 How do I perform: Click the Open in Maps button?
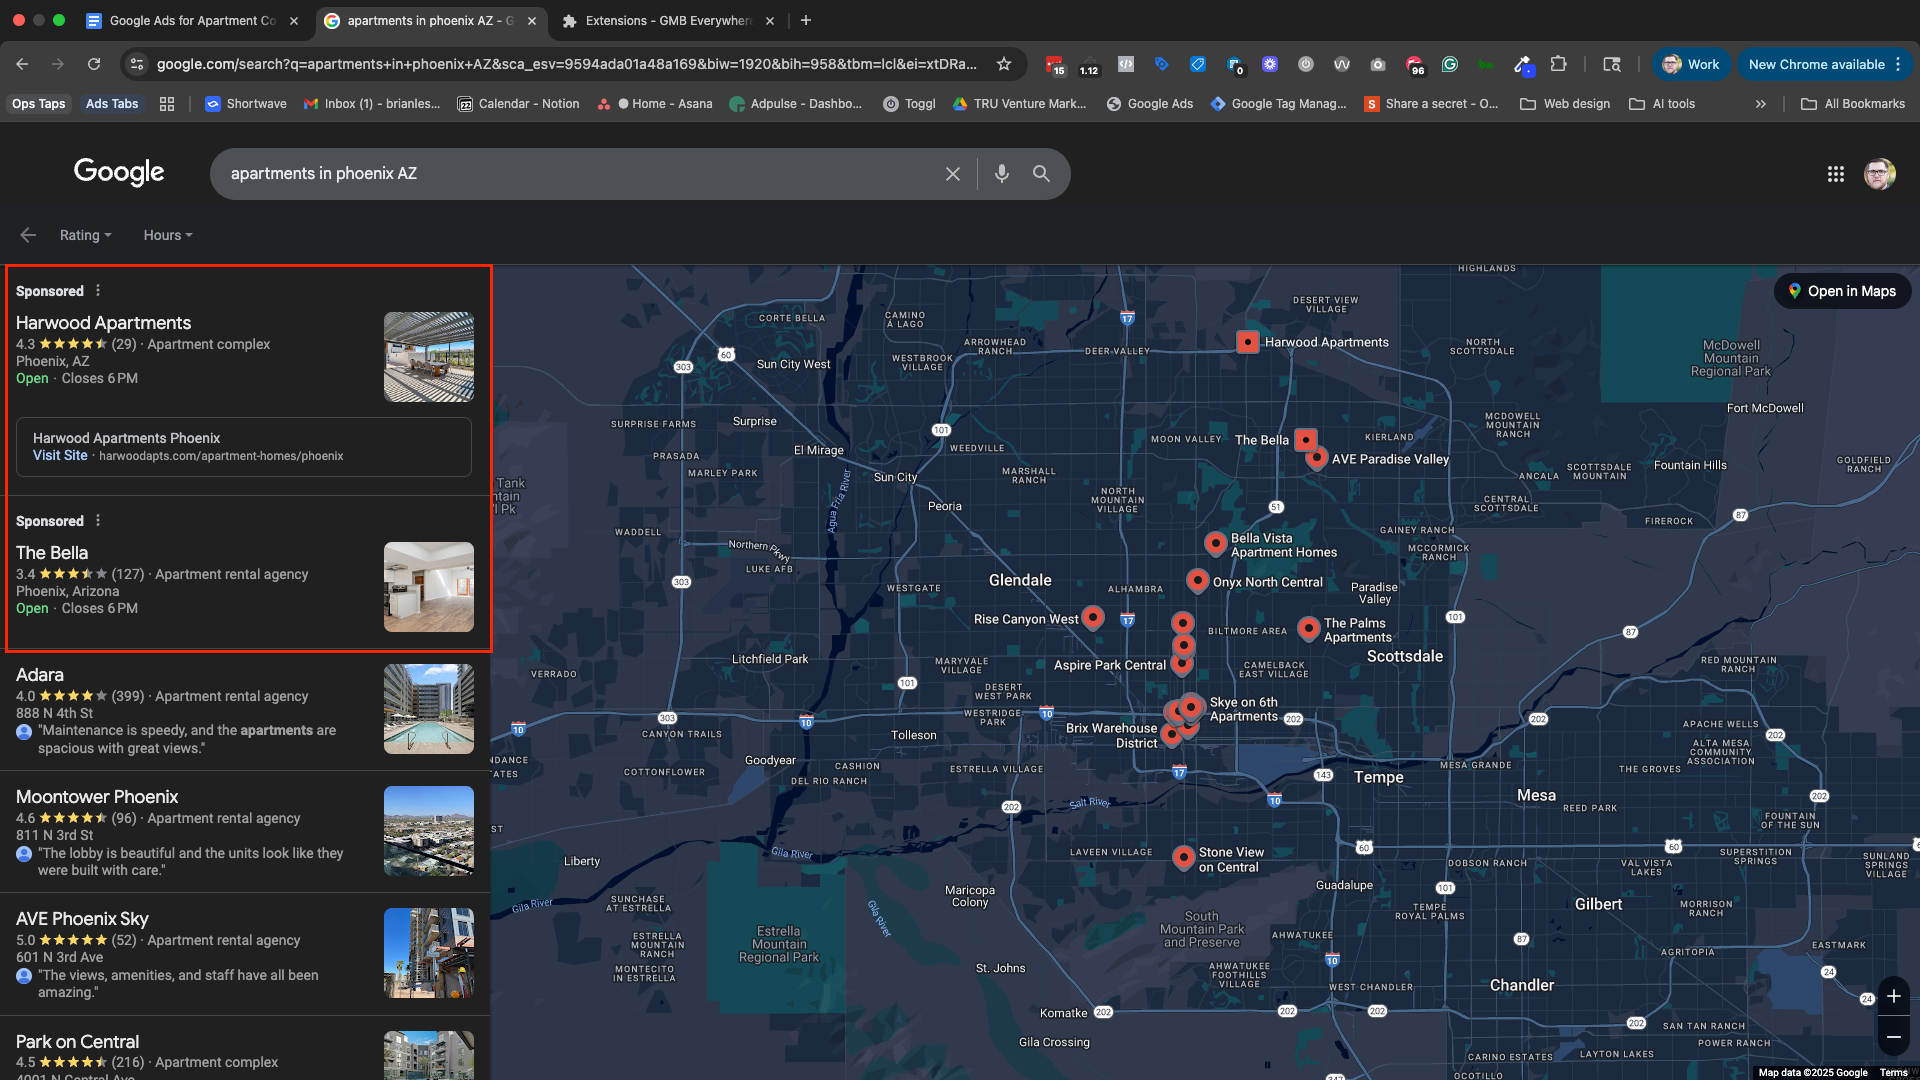pyautogui.click(x=1842, y=291)
